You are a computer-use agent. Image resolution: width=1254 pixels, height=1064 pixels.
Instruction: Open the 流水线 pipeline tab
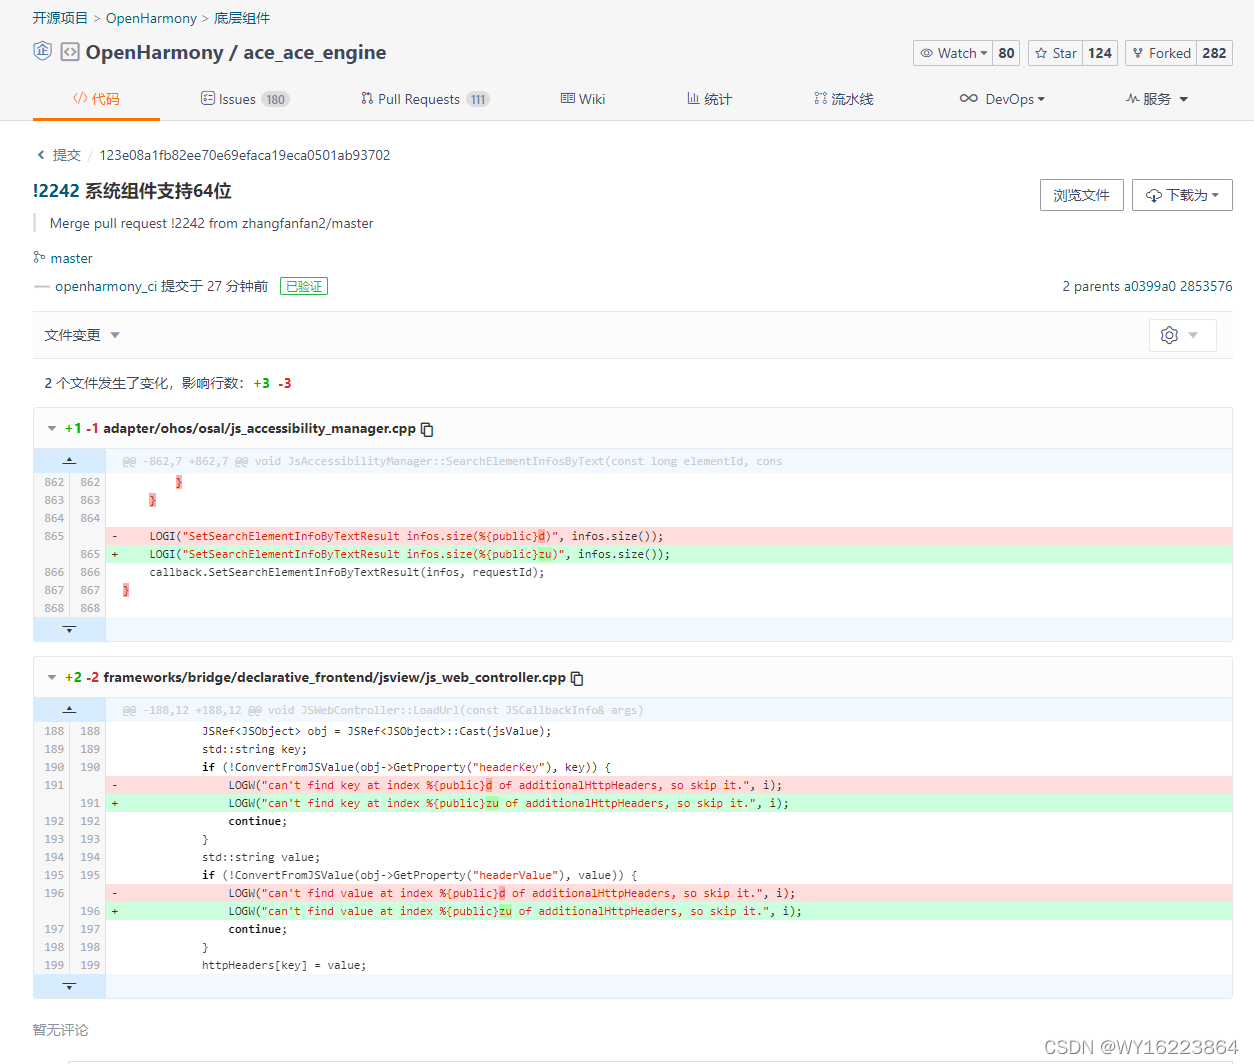pos(844,99)
